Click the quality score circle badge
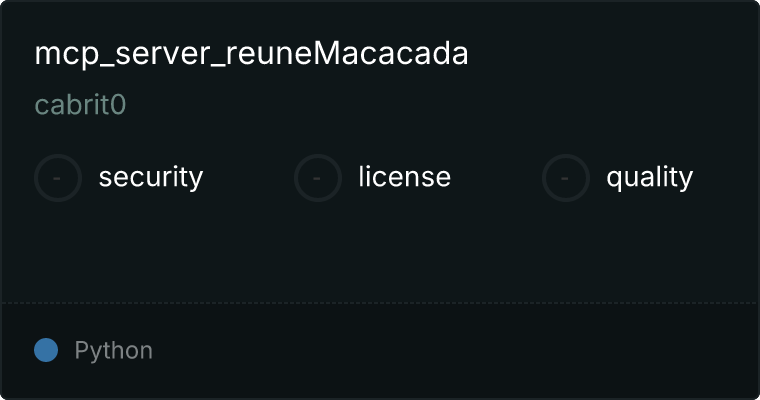Image resolution: width=760 pixels, height=400 pixels. [x=566, y=178]
